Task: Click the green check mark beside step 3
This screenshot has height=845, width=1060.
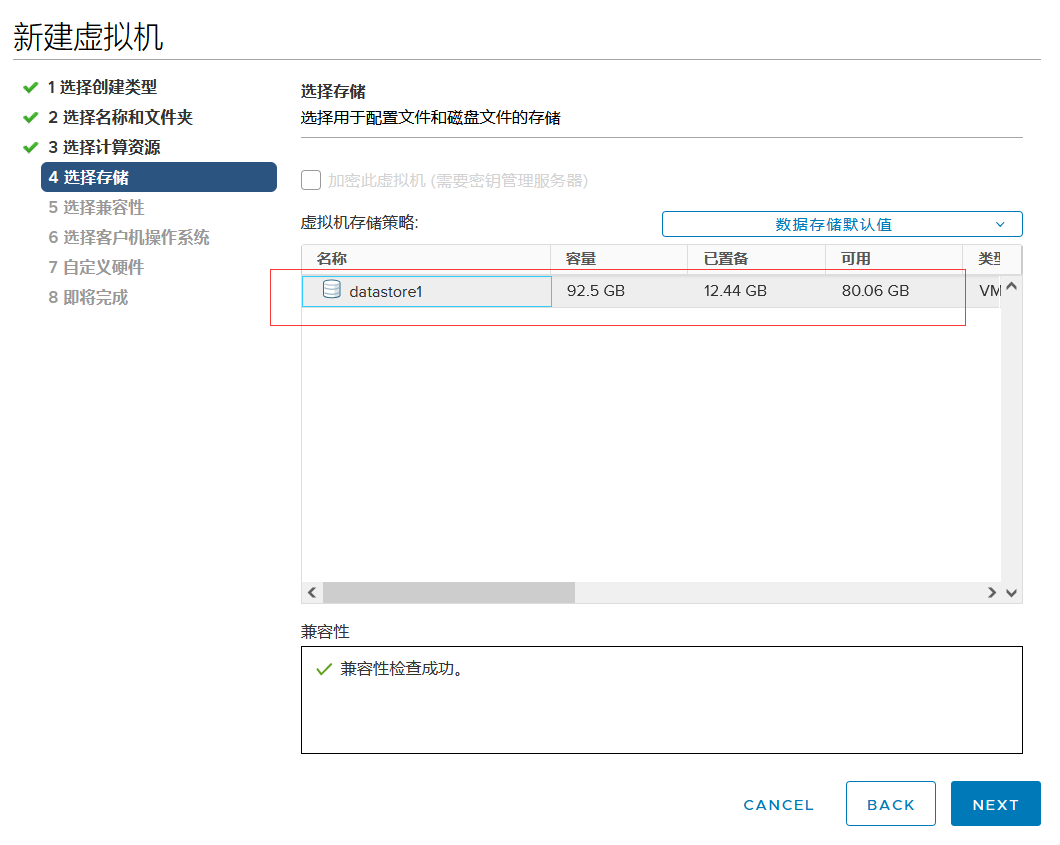Action: tap(30, 147)
